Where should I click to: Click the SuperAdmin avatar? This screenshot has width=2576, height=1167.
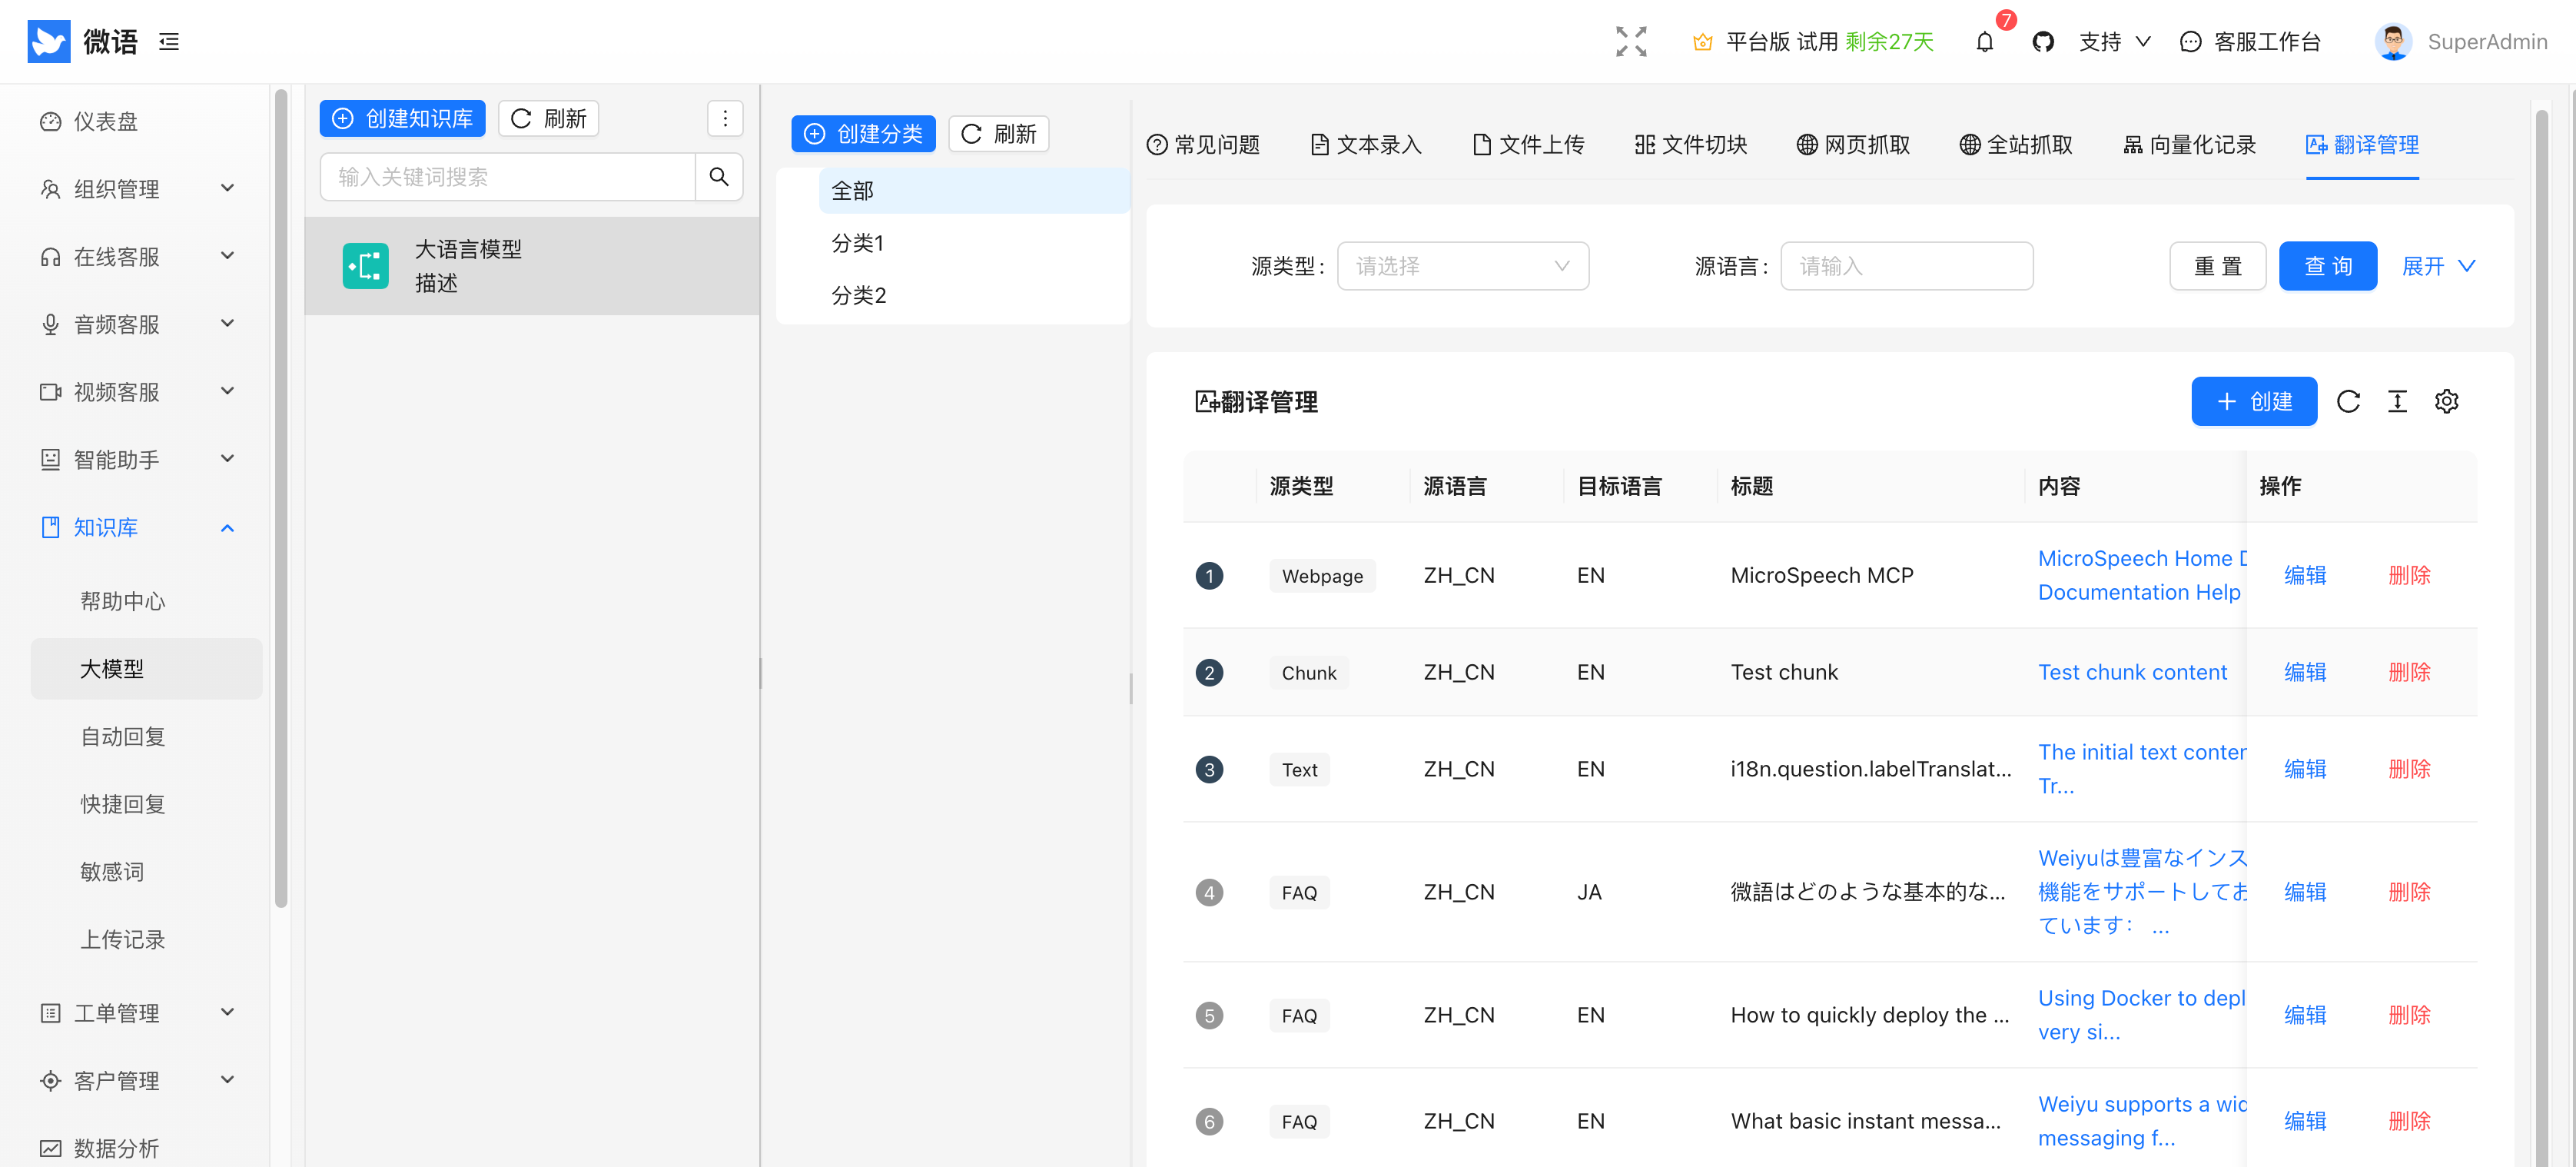click(2392, 42)
